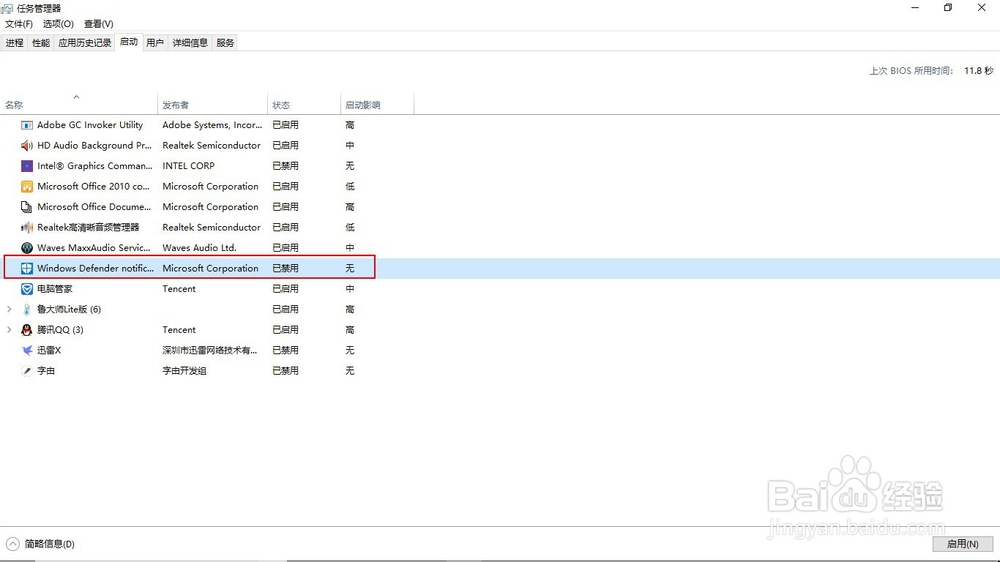Expand the 鲁大师Lite版 (6) group
This screenshot has width=1000, height=562.
click(9, 309)
